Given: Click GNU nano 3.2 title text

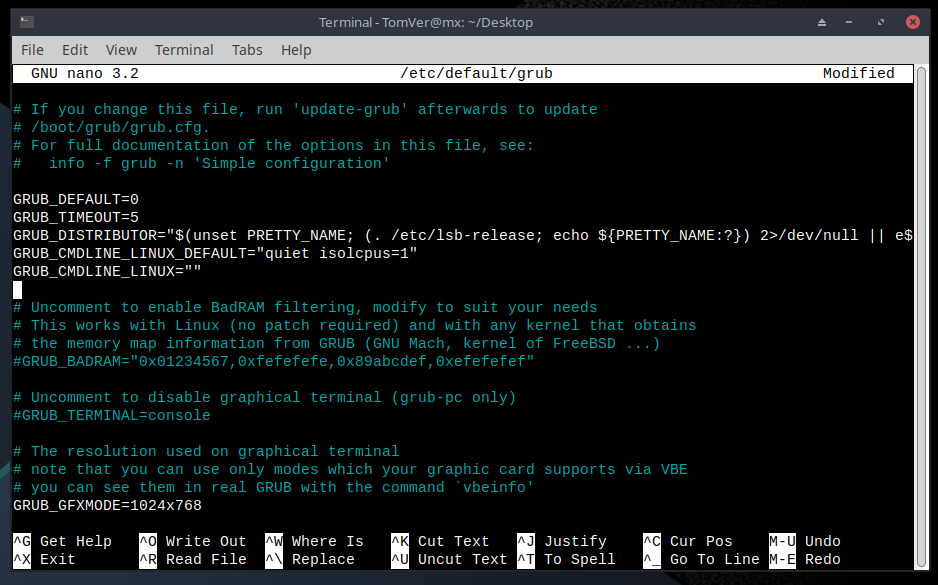Looking at the screenshot, I should [x=85, y=74].
